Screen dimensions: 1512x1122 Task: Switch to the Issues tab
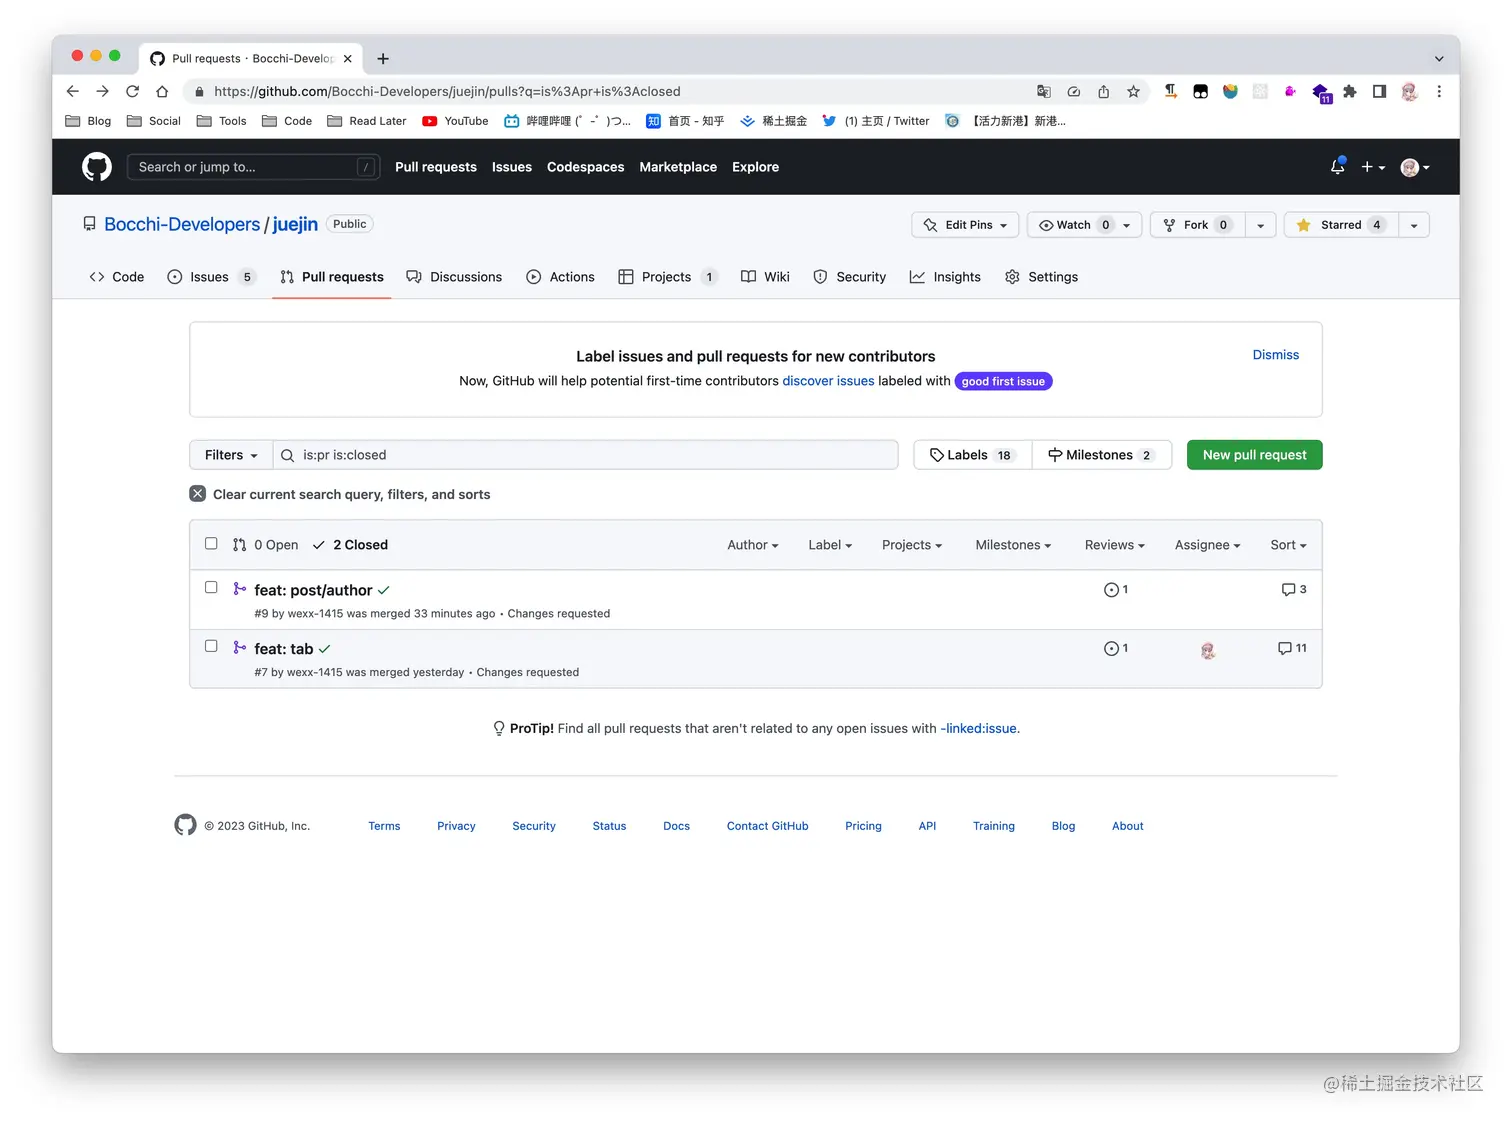coord(211,277)
